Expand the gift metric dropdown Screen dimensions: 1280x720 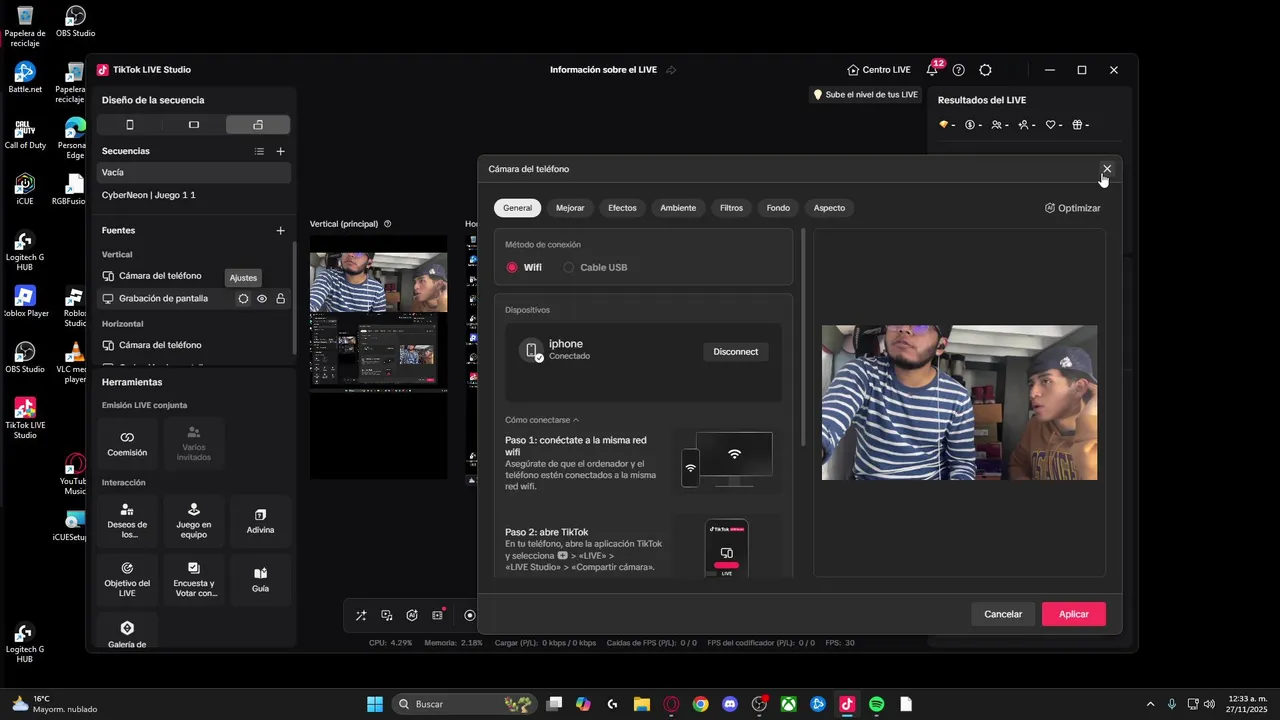(x=1081, y=125)
